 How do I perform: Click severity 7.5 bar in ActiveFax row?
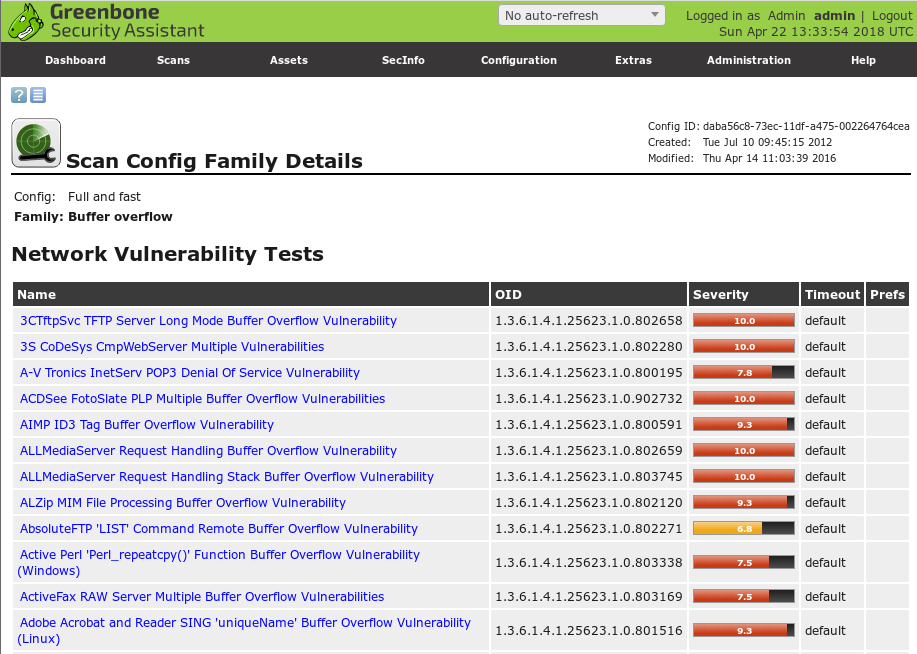pyautogui.click(x=744, y=597)
